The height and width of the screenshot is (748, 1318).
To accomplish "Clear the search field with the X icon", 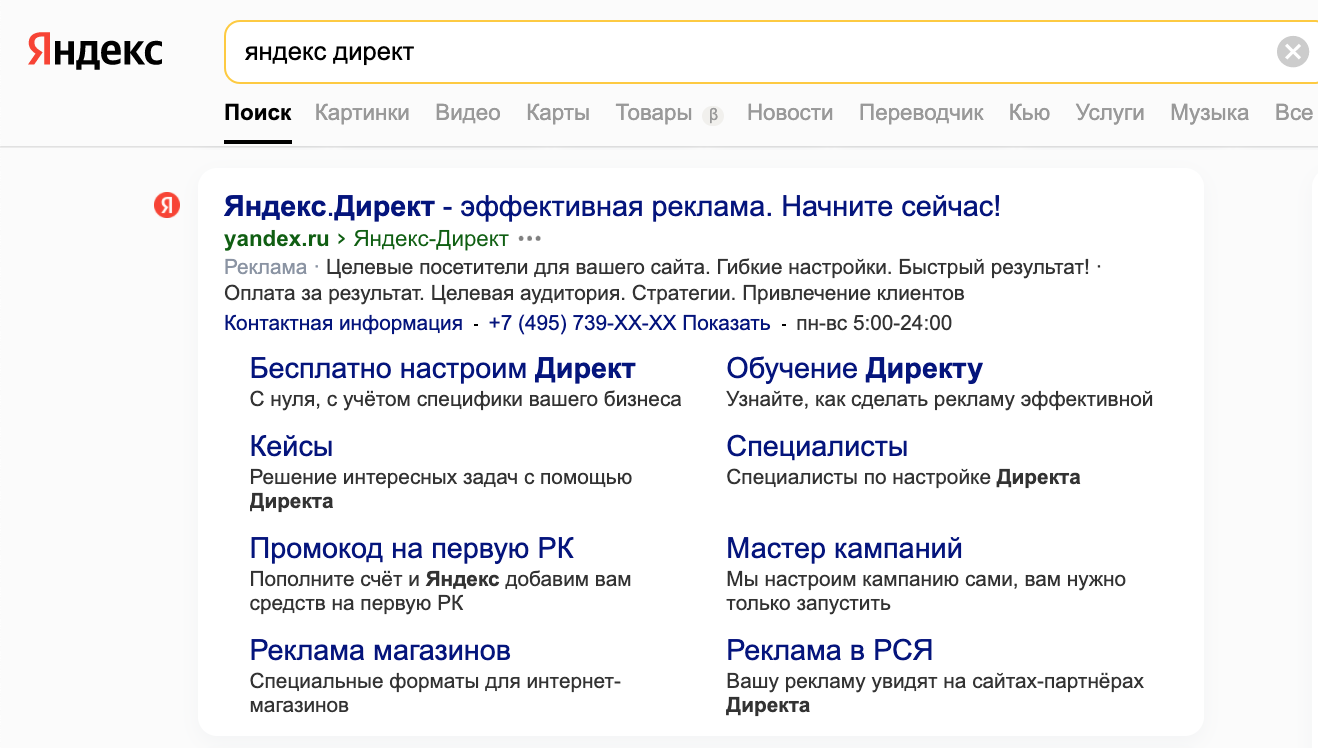I will (x=1293, y=51).
